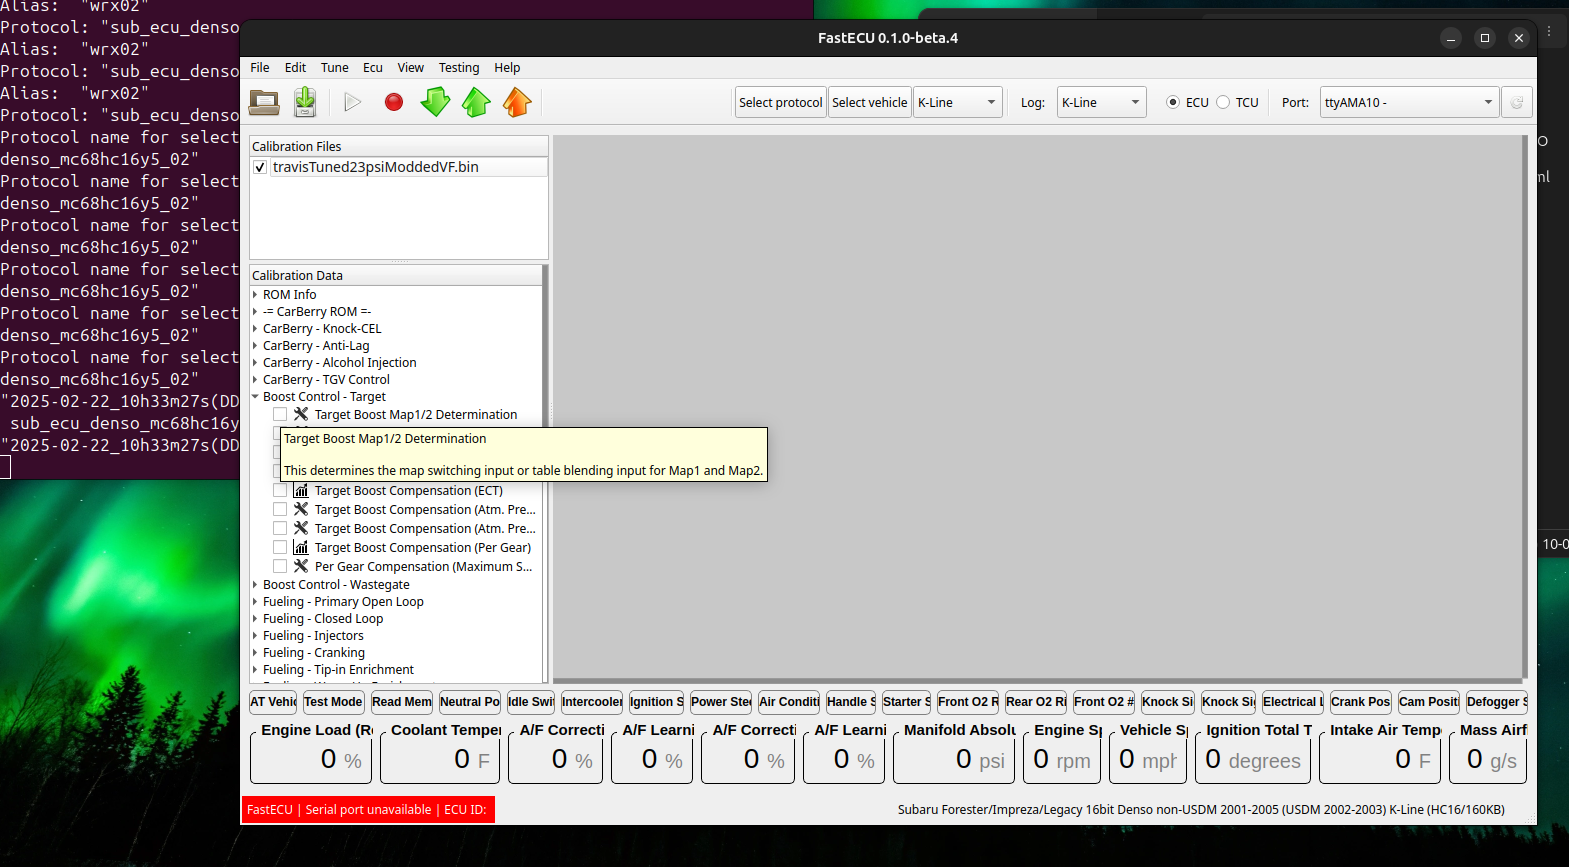The height and width of the screenshot is (867, 1569).
Task: Select the ECU radio button
Action: pos(1173,102)
